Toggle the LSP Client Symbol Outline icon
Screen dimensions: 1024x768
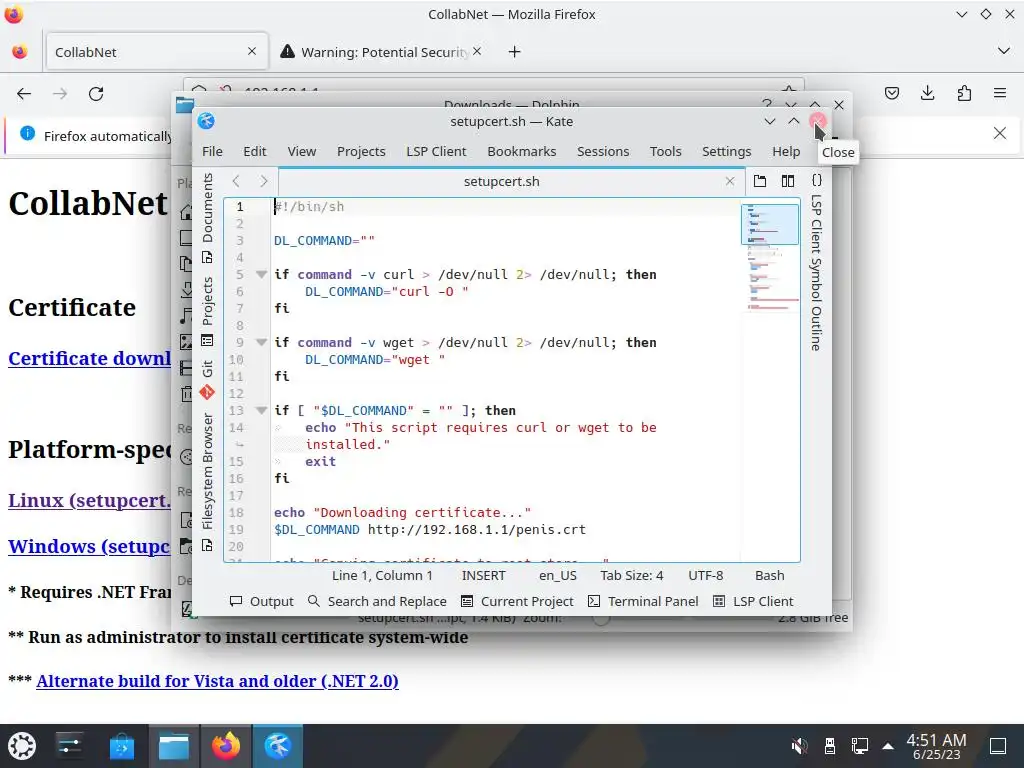[816, 180]
